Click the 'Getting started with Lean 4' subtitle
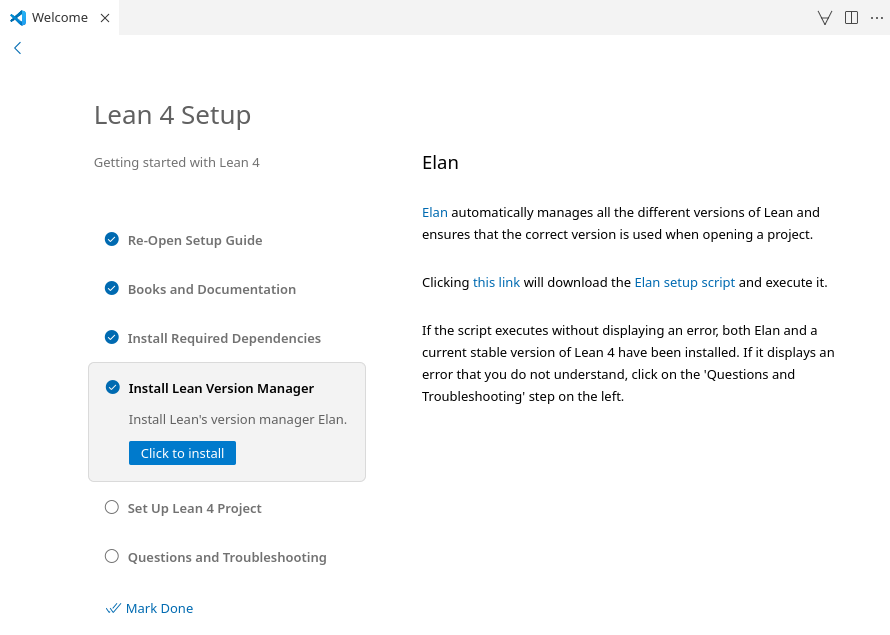 [x=177, y=163]
